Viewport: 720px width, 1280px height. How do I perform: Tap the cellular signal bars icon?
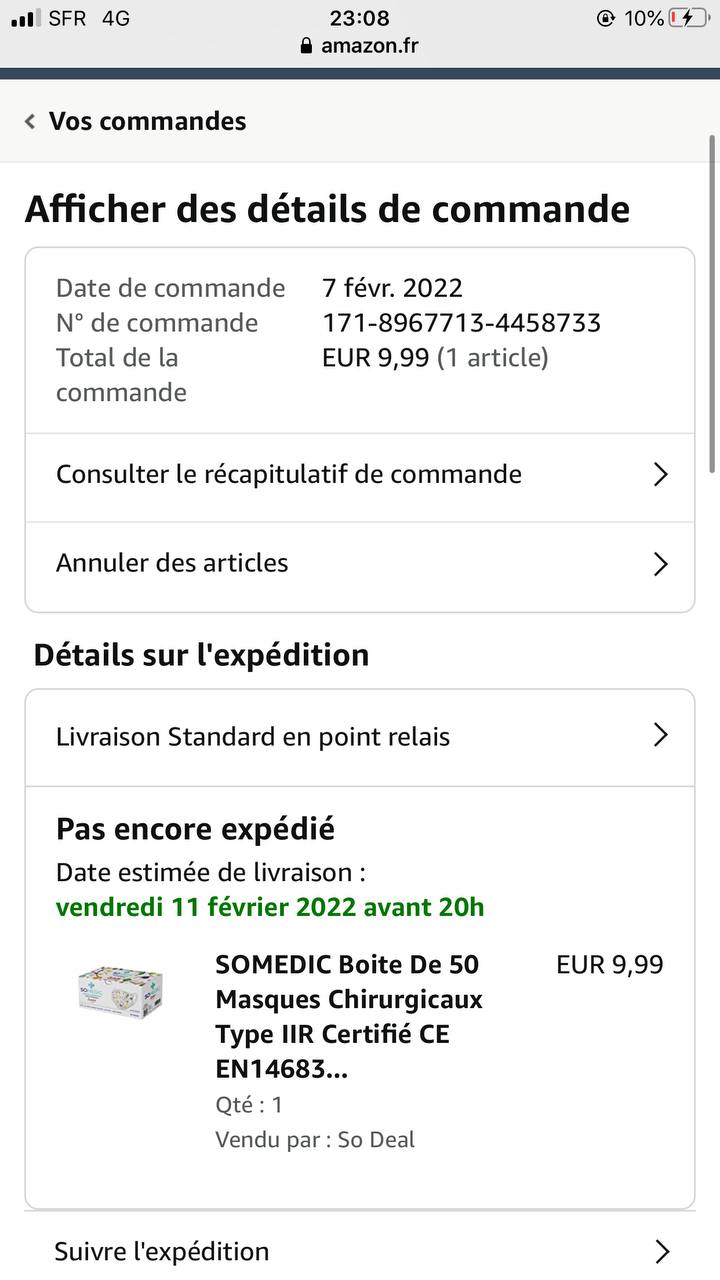26,18
